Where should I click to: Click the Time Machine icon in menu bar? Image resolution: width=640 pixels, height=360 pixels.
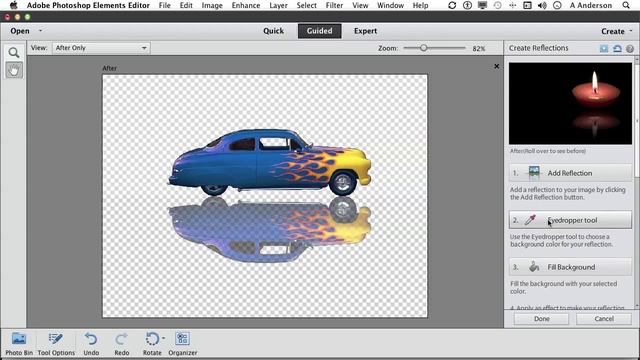tap(497, 5)
